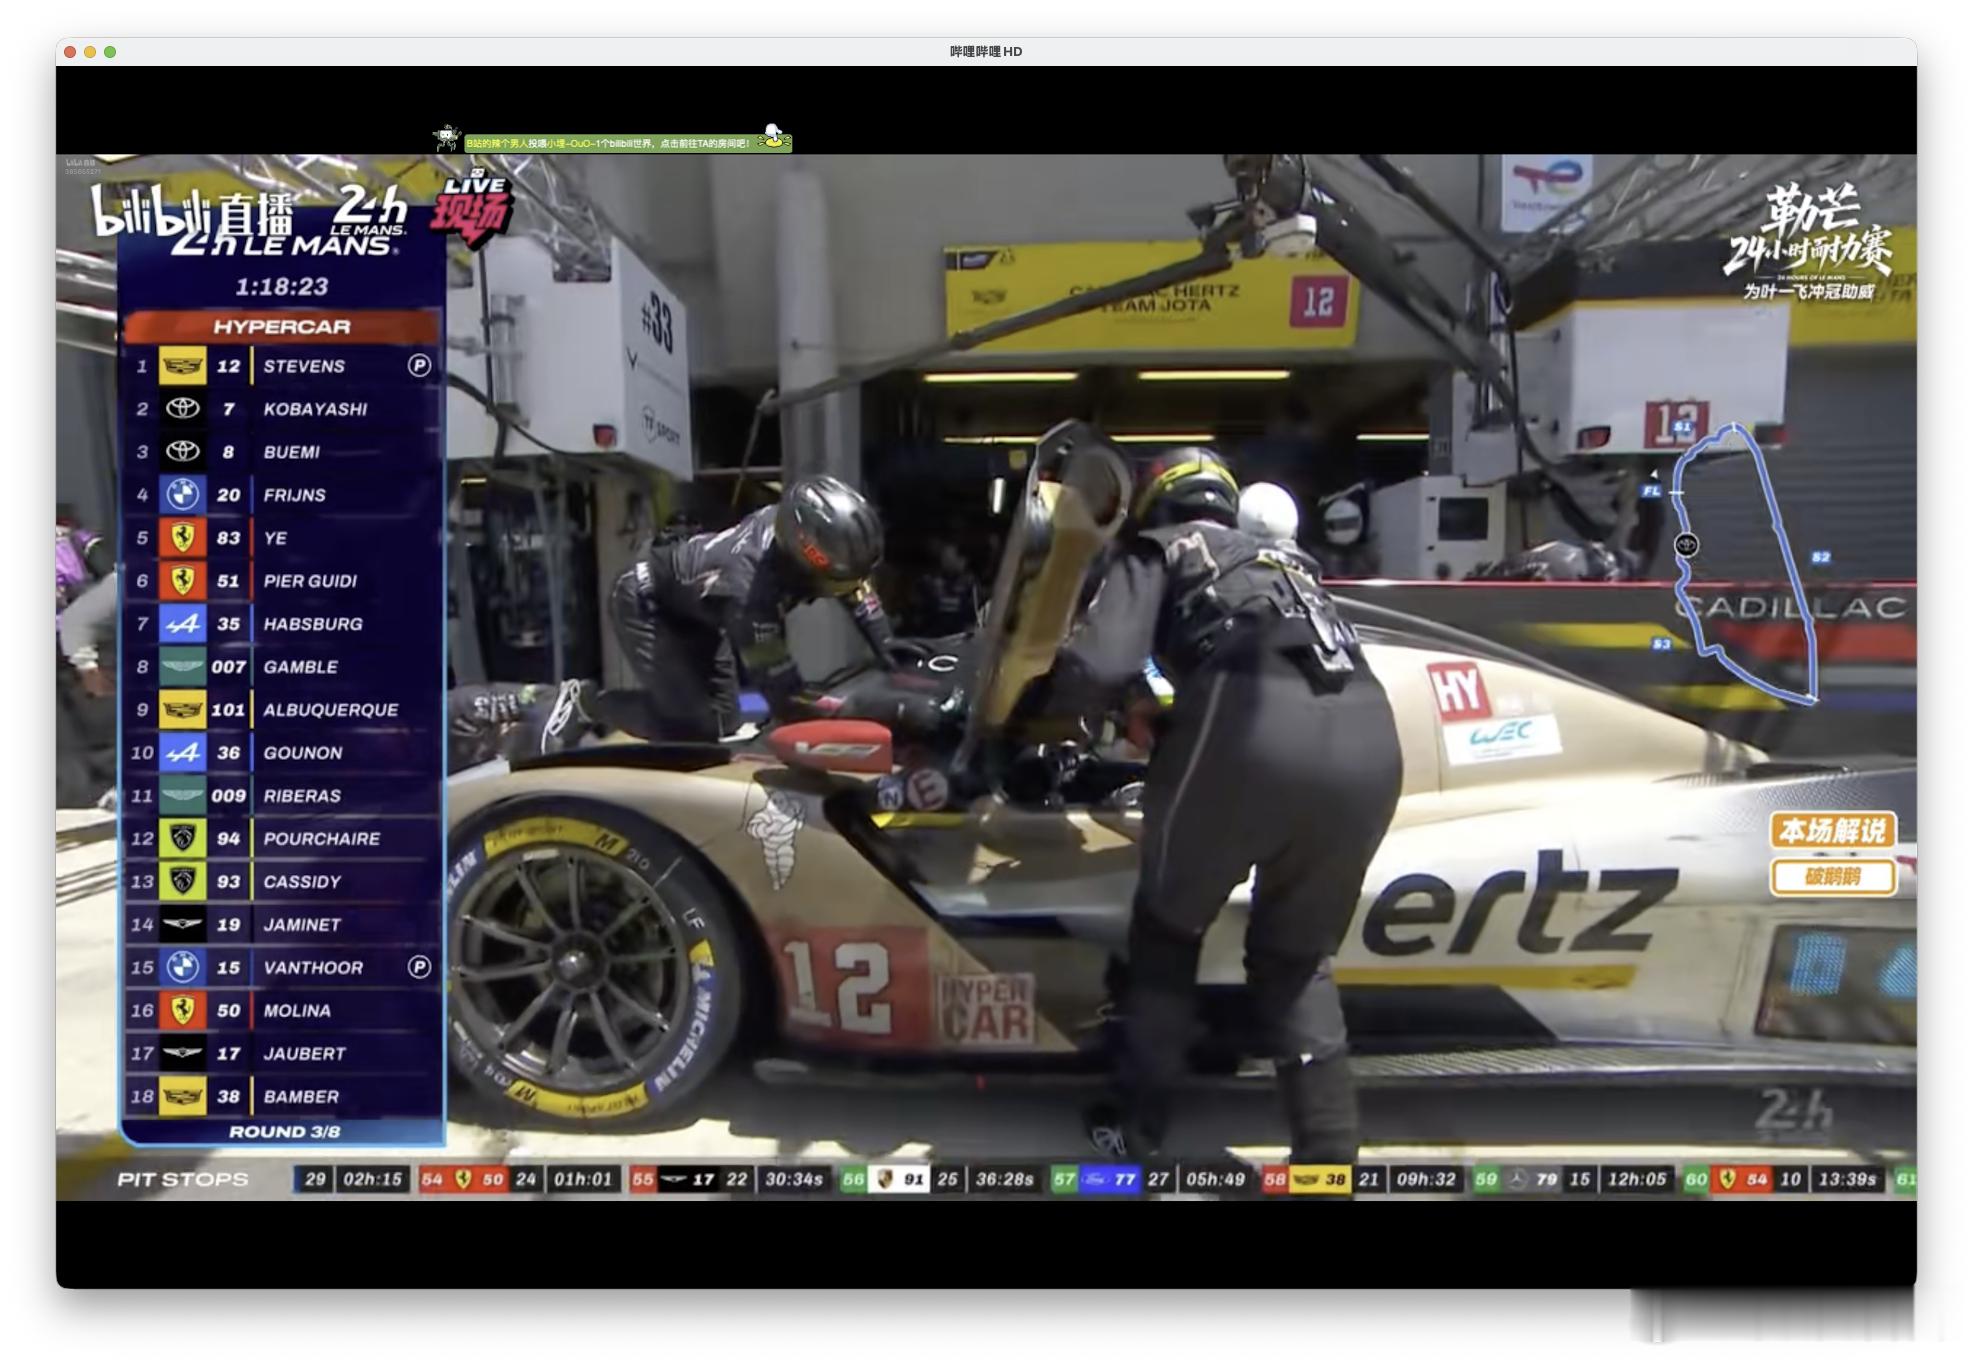Select the HYPERCAR class header

coord(282,327)
